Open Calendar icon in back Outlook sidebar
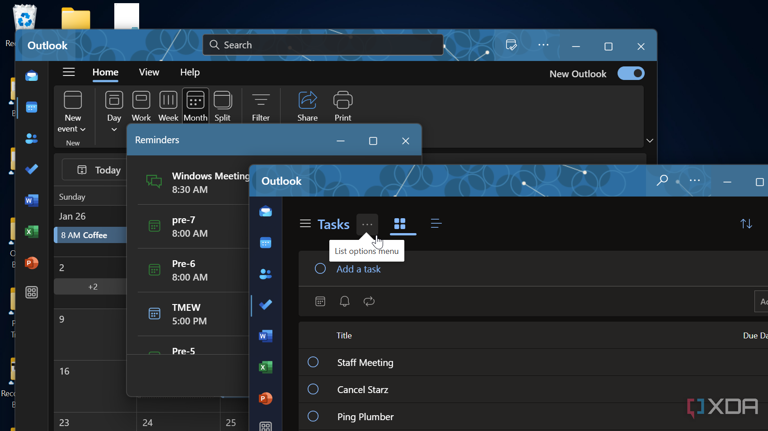This screenshot has height=431, width=768. click(x=32, y=107)
